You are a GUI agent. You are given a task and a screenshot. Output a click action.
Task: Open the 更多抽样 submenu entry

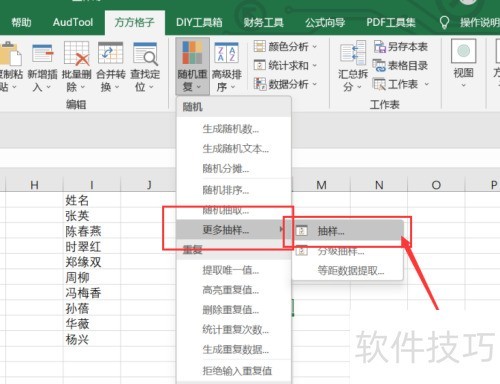tap(234, 230)
